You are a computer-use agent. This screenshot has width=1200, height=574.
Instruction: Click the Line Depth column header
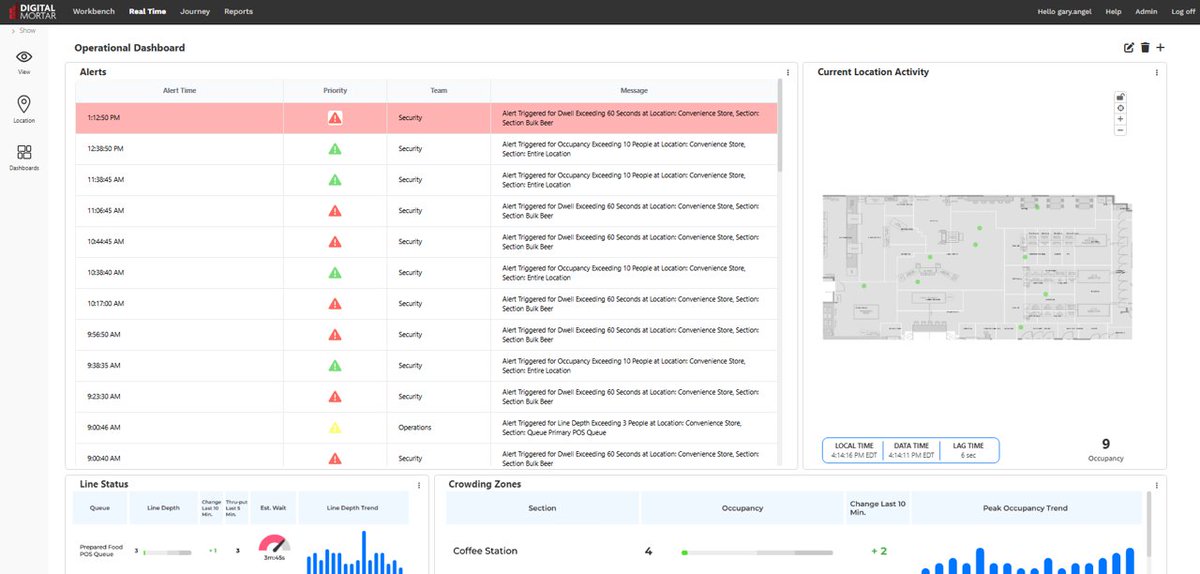click(163, 508)
